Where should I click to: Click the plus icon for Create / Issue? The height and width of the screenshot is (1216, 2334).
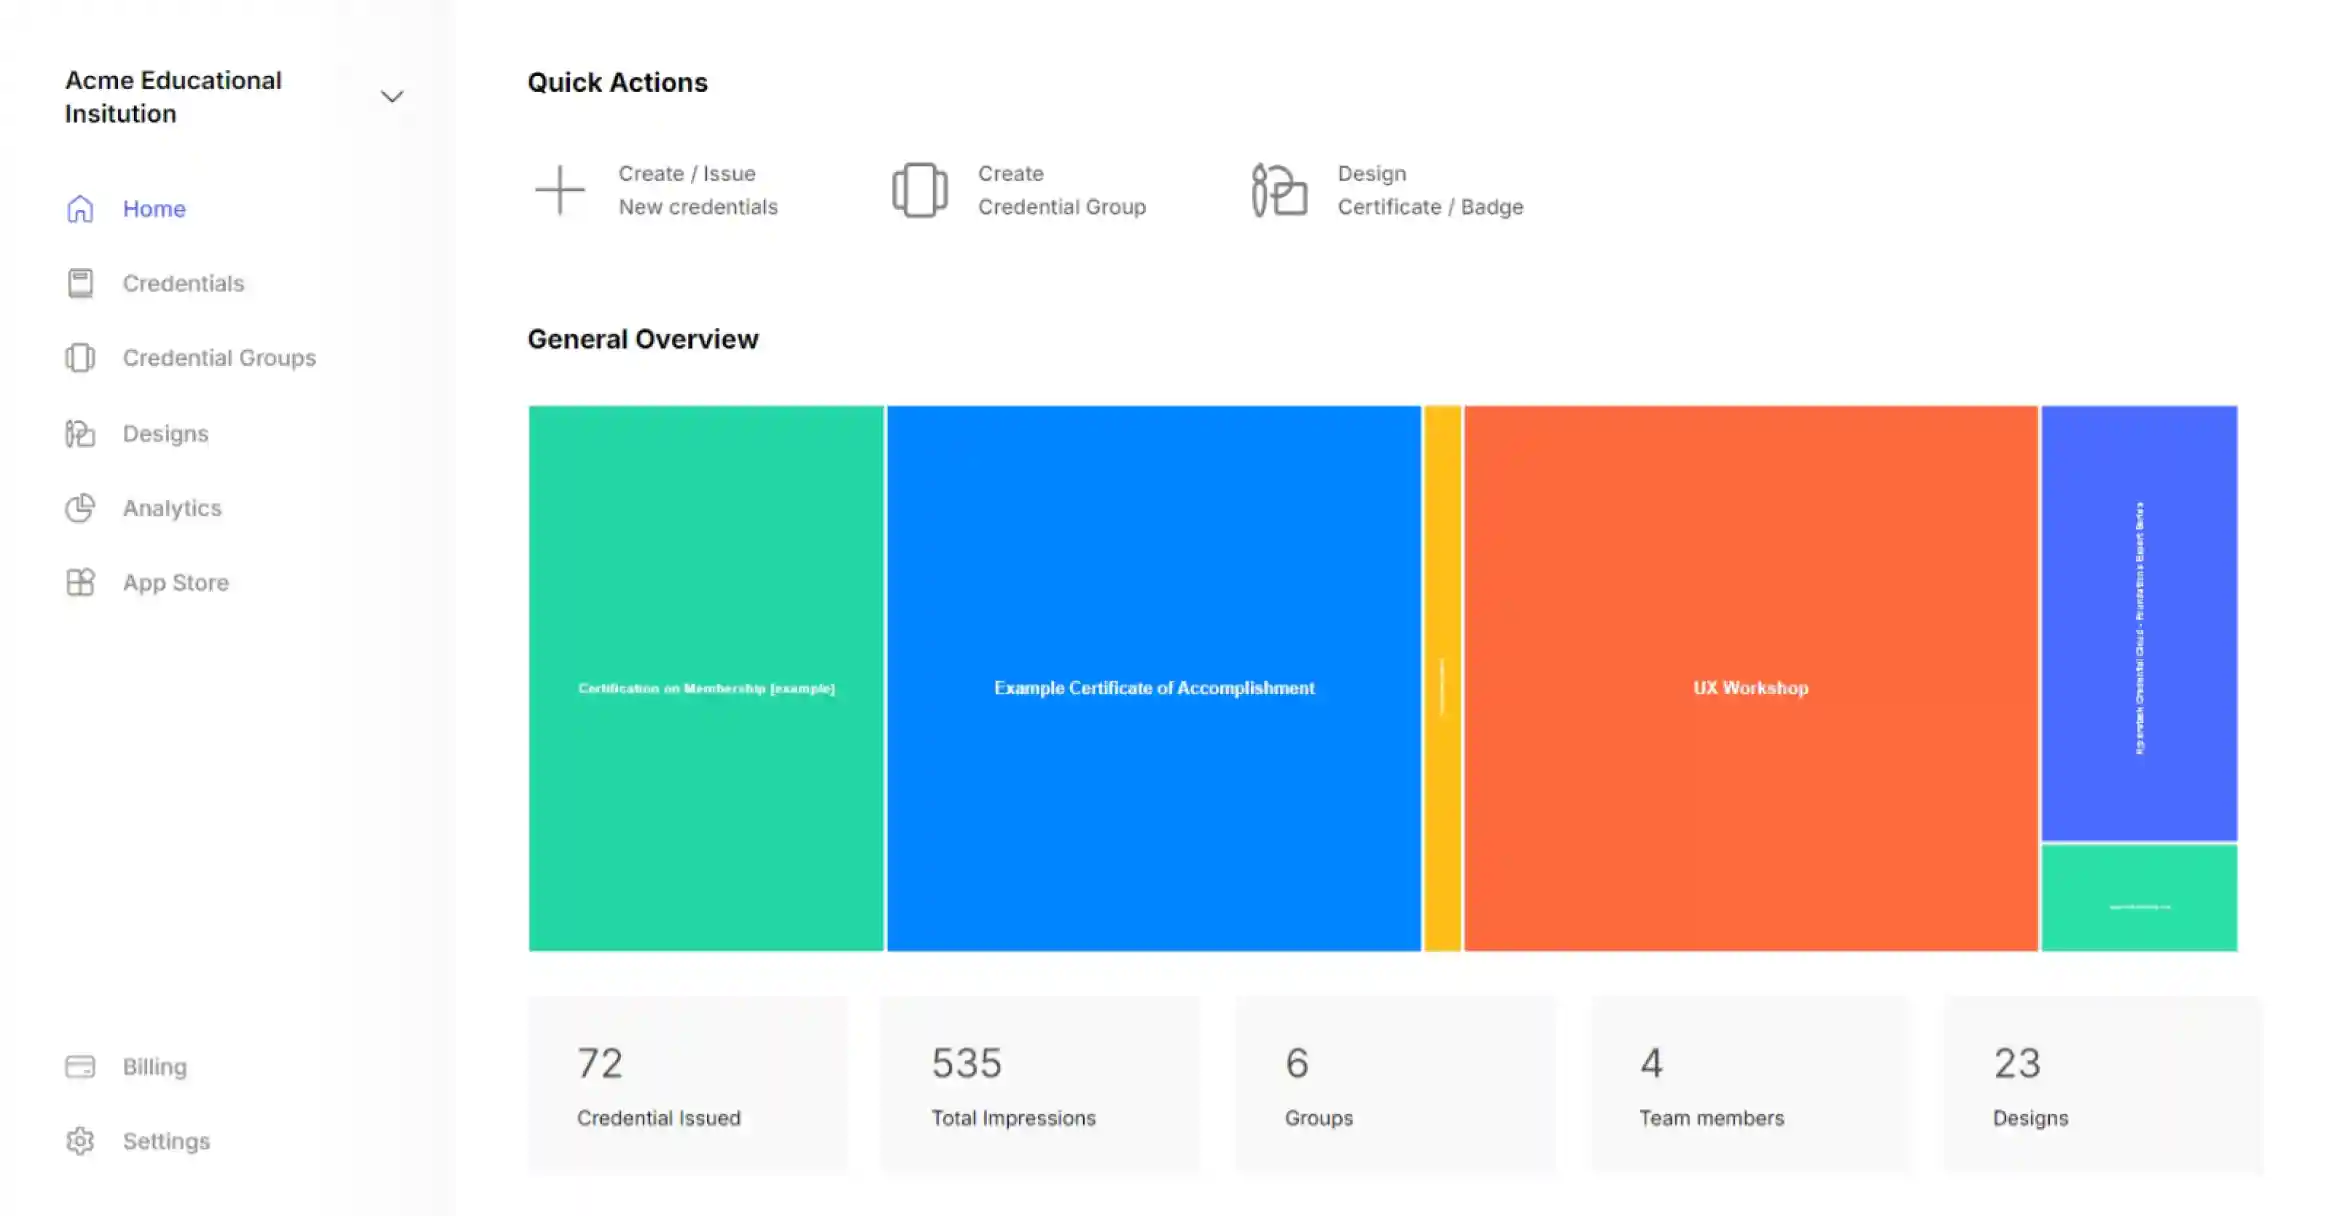click(559, 190)
